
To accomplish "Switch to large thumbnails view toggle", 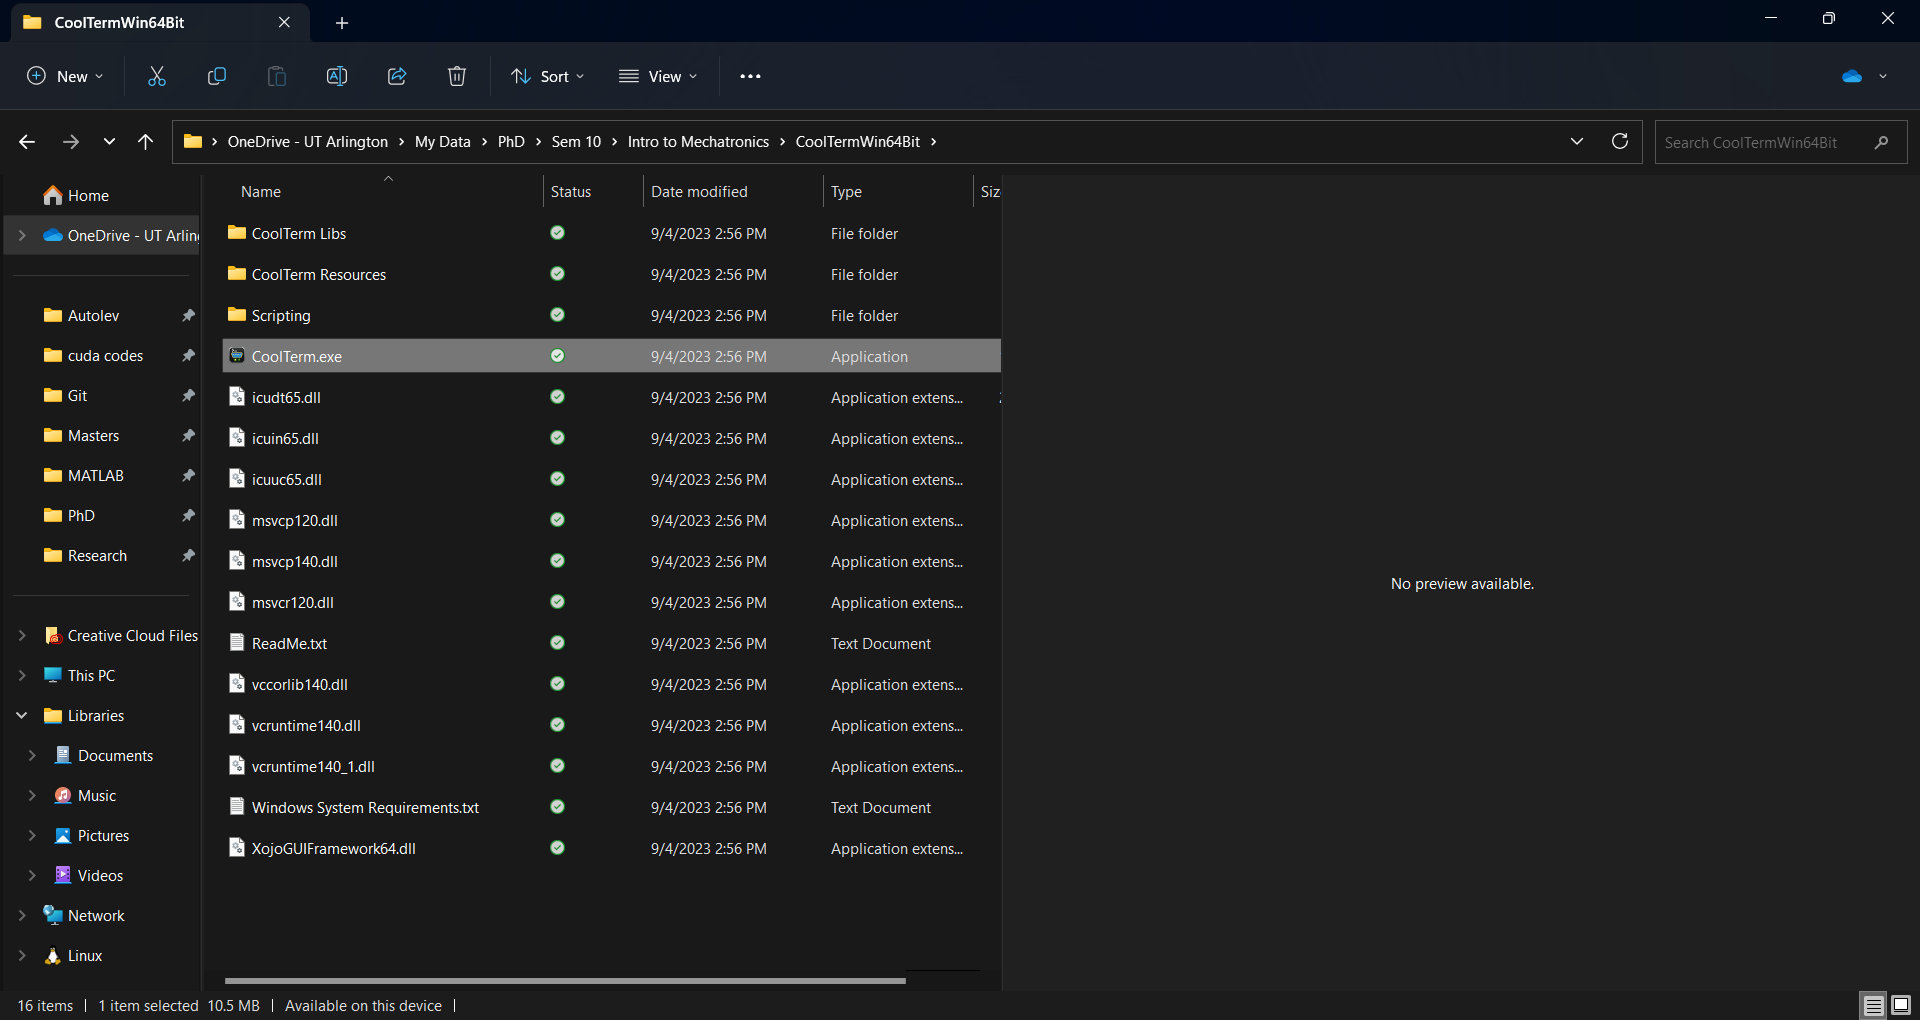I will click(x=1901, y=1005).
